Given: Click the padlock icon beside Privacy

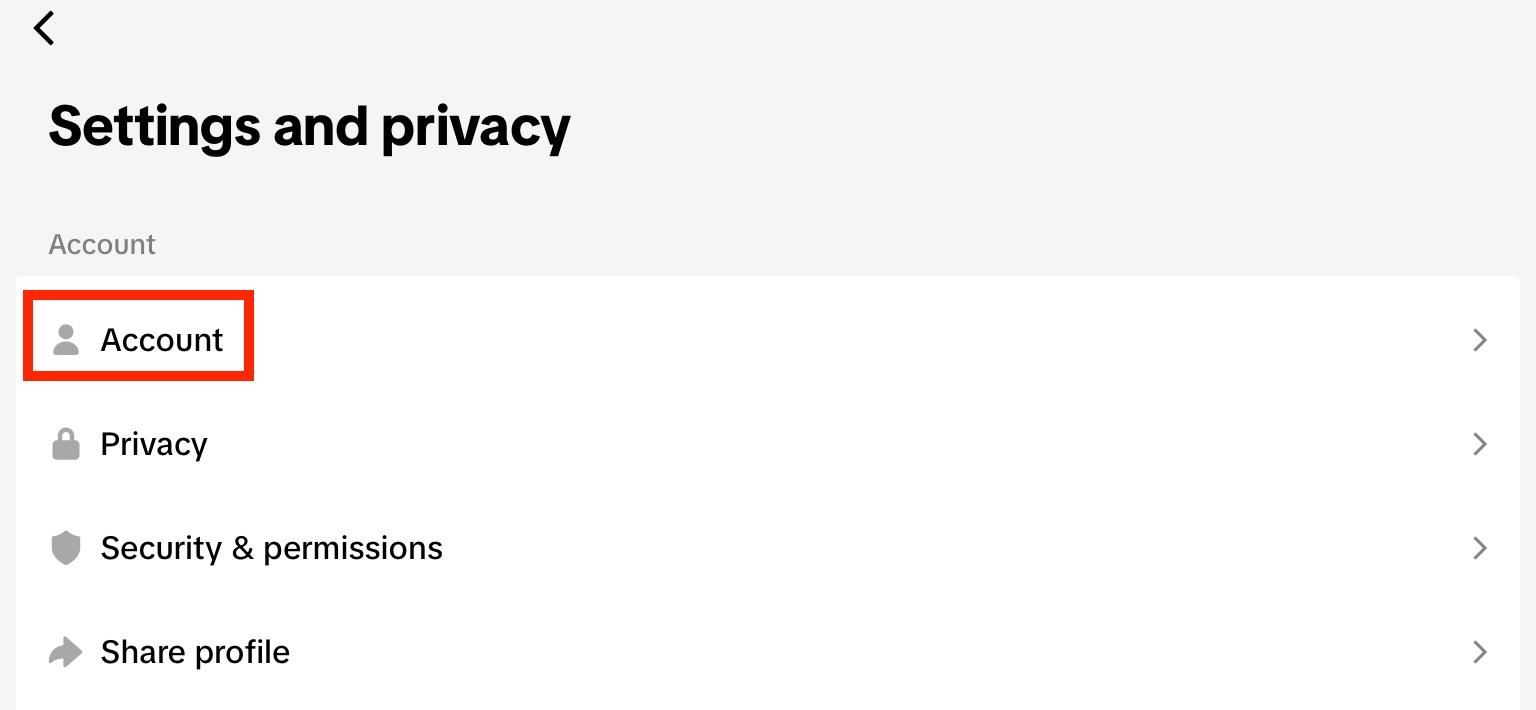Looking at the screenshot, I should click(x=66, y=444).
